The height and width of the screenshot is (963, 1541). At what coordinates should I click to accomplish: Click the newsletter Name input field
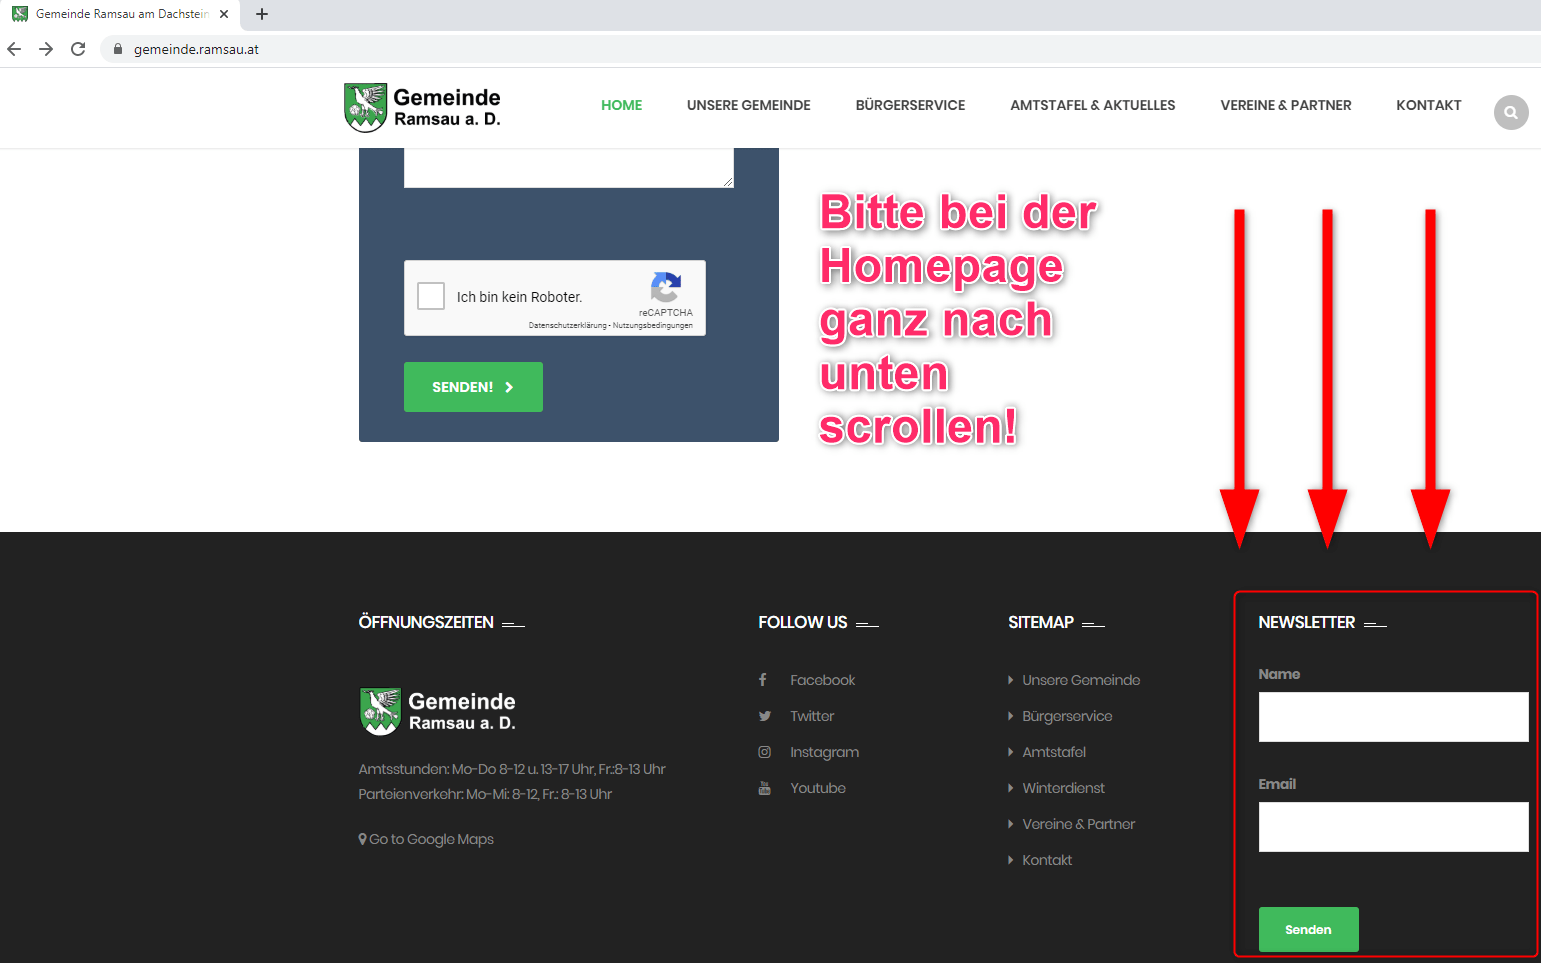click(x=1393, y=717)
